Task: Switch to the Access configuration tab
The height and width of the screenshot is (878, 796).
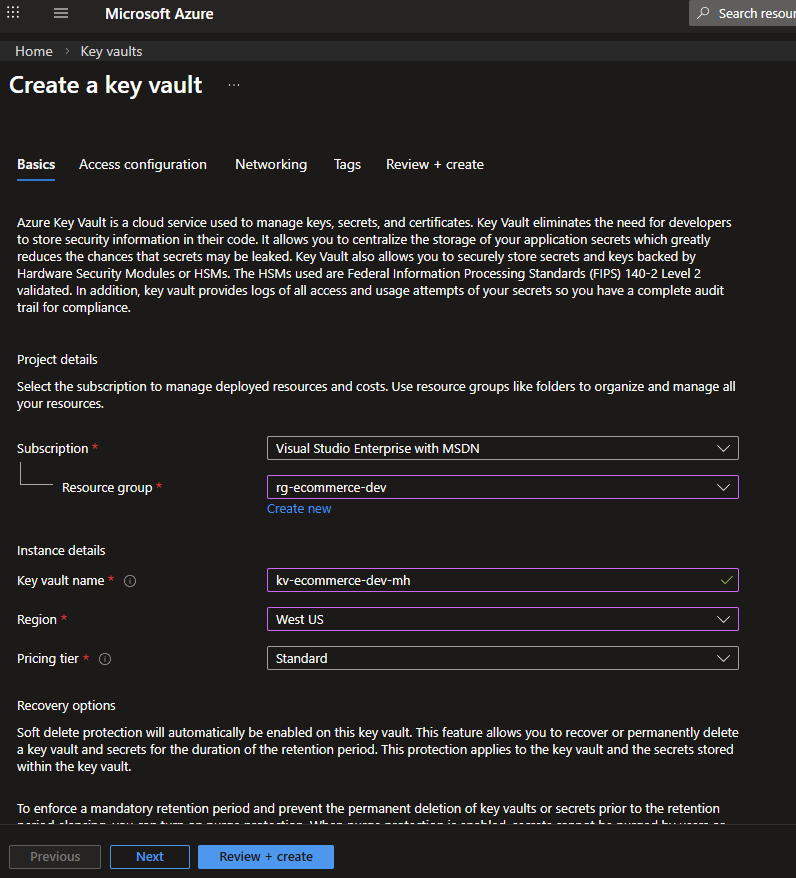Action: tap(143, 165)
